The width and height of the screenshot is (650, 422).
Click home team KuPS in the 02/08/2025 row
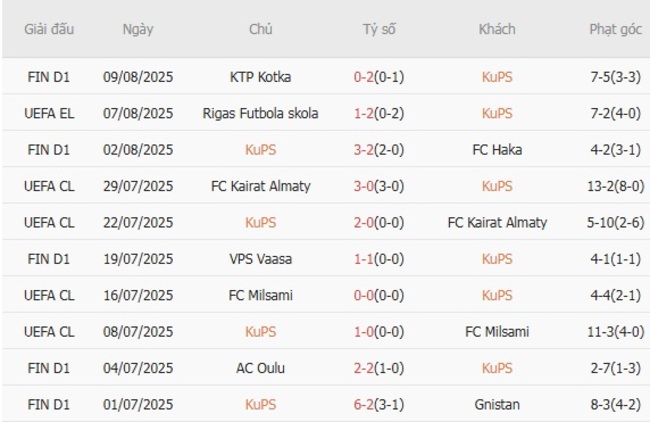tap(260, 150)
